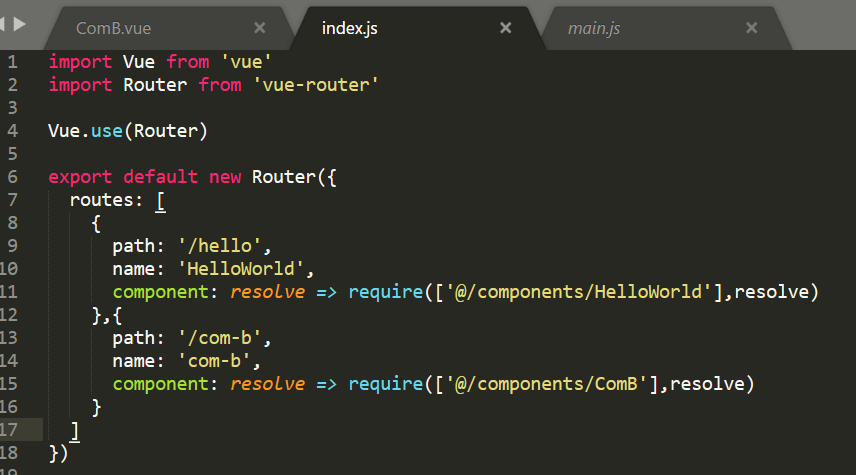856x475 pixels.
Task: Select the index.js tab
Action: point(349,28)
